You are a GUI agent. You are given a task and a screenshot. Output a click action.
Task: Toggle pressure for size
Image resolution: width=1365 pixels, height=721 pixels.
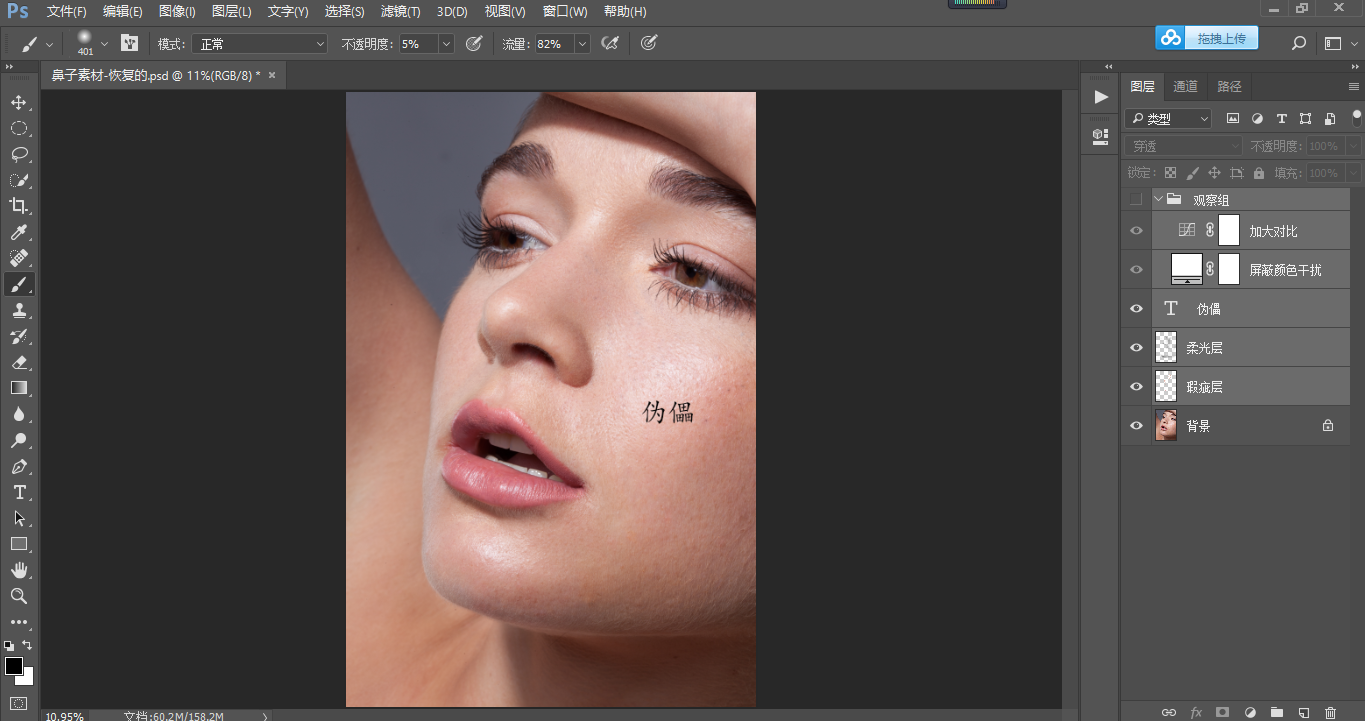(x=649, y=43)
